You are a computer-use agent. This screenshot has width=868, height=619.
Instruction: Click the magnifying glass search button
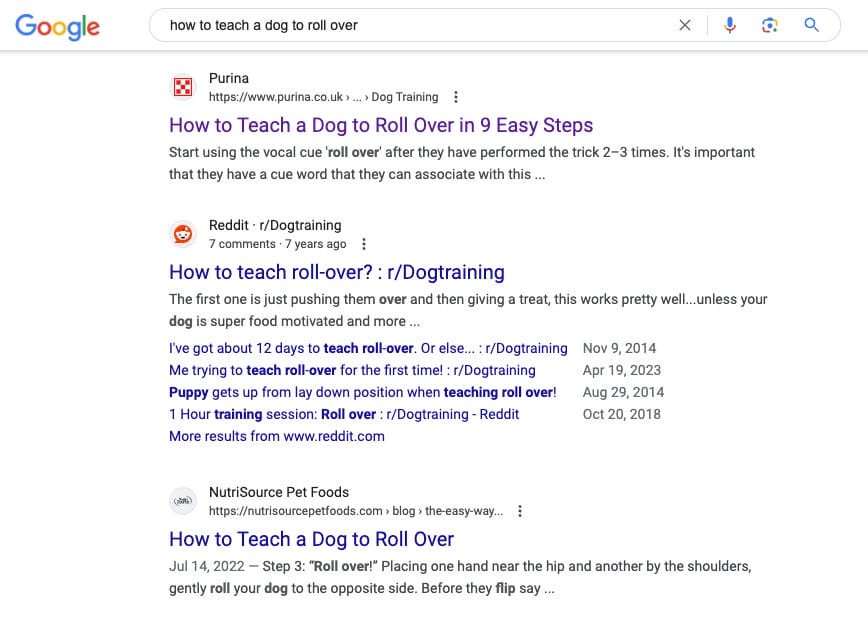tap(812, 24)
